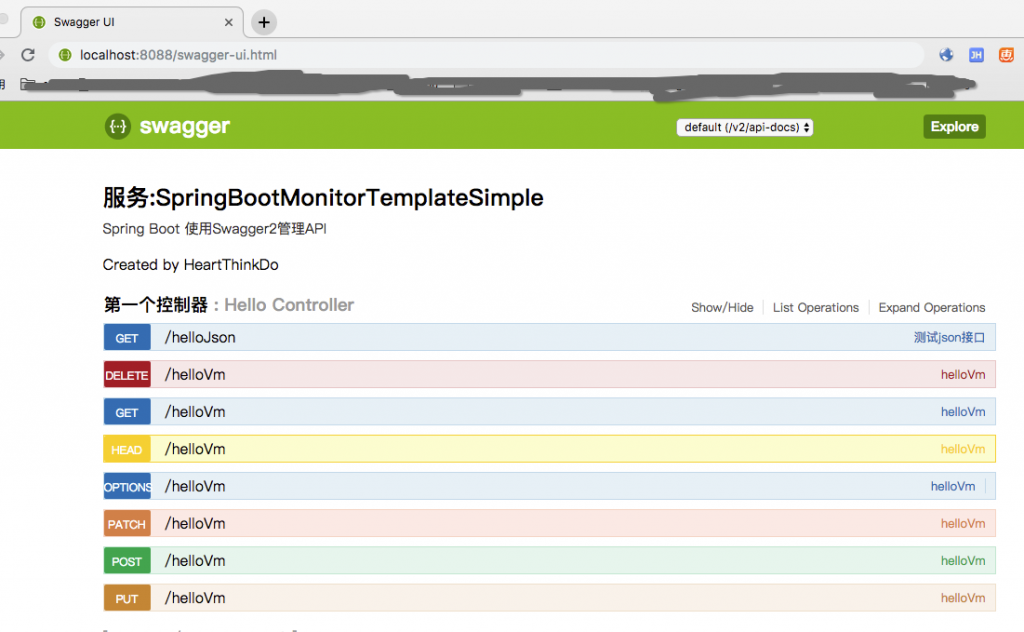This screenshot has height=632, width=1024.
Task: Click the GET method badge for /helloJson
Action: click(127, 338)
